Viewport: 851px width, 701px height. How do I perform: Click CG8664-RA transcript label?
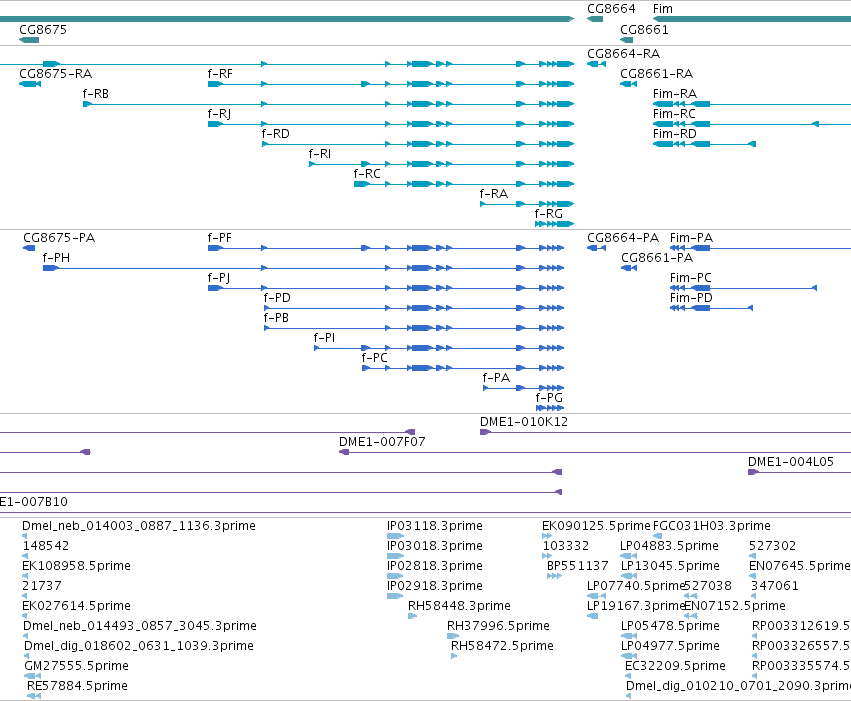pos(624,54)
